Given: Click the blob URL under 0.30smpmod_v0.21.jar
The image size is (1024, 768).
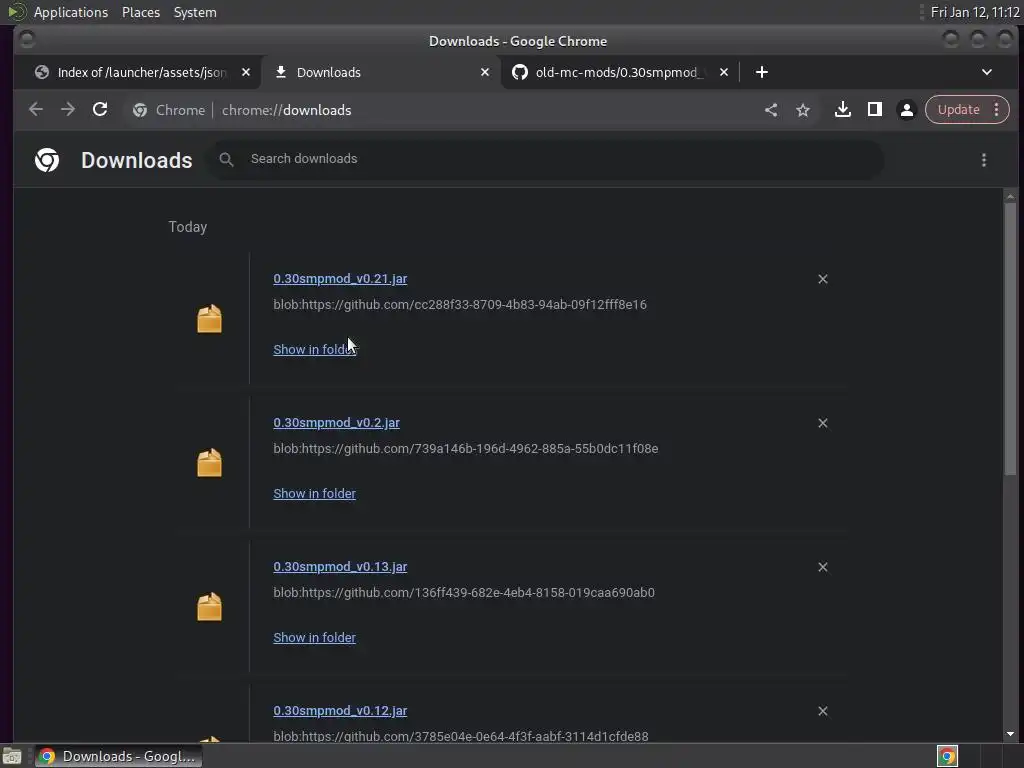Looking at the screenshot, I should (460, 304).
